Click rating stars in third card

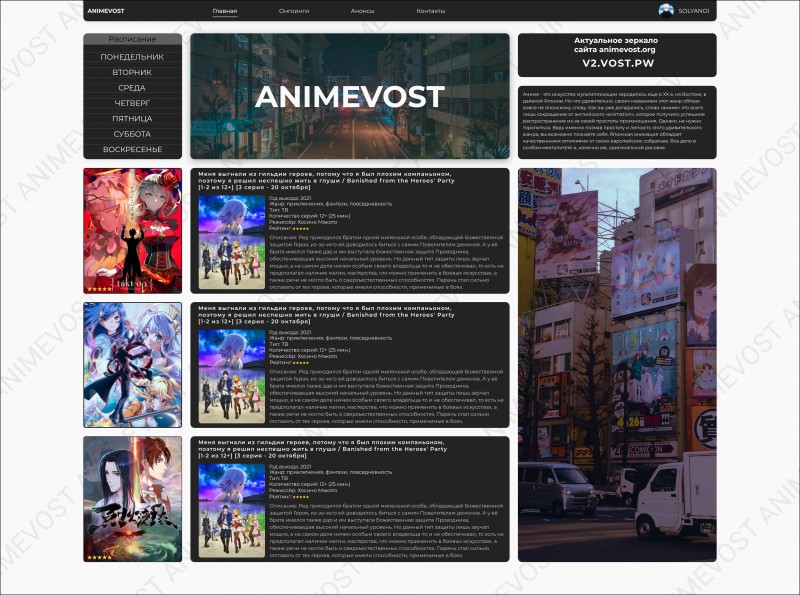(x=301, y=497)
